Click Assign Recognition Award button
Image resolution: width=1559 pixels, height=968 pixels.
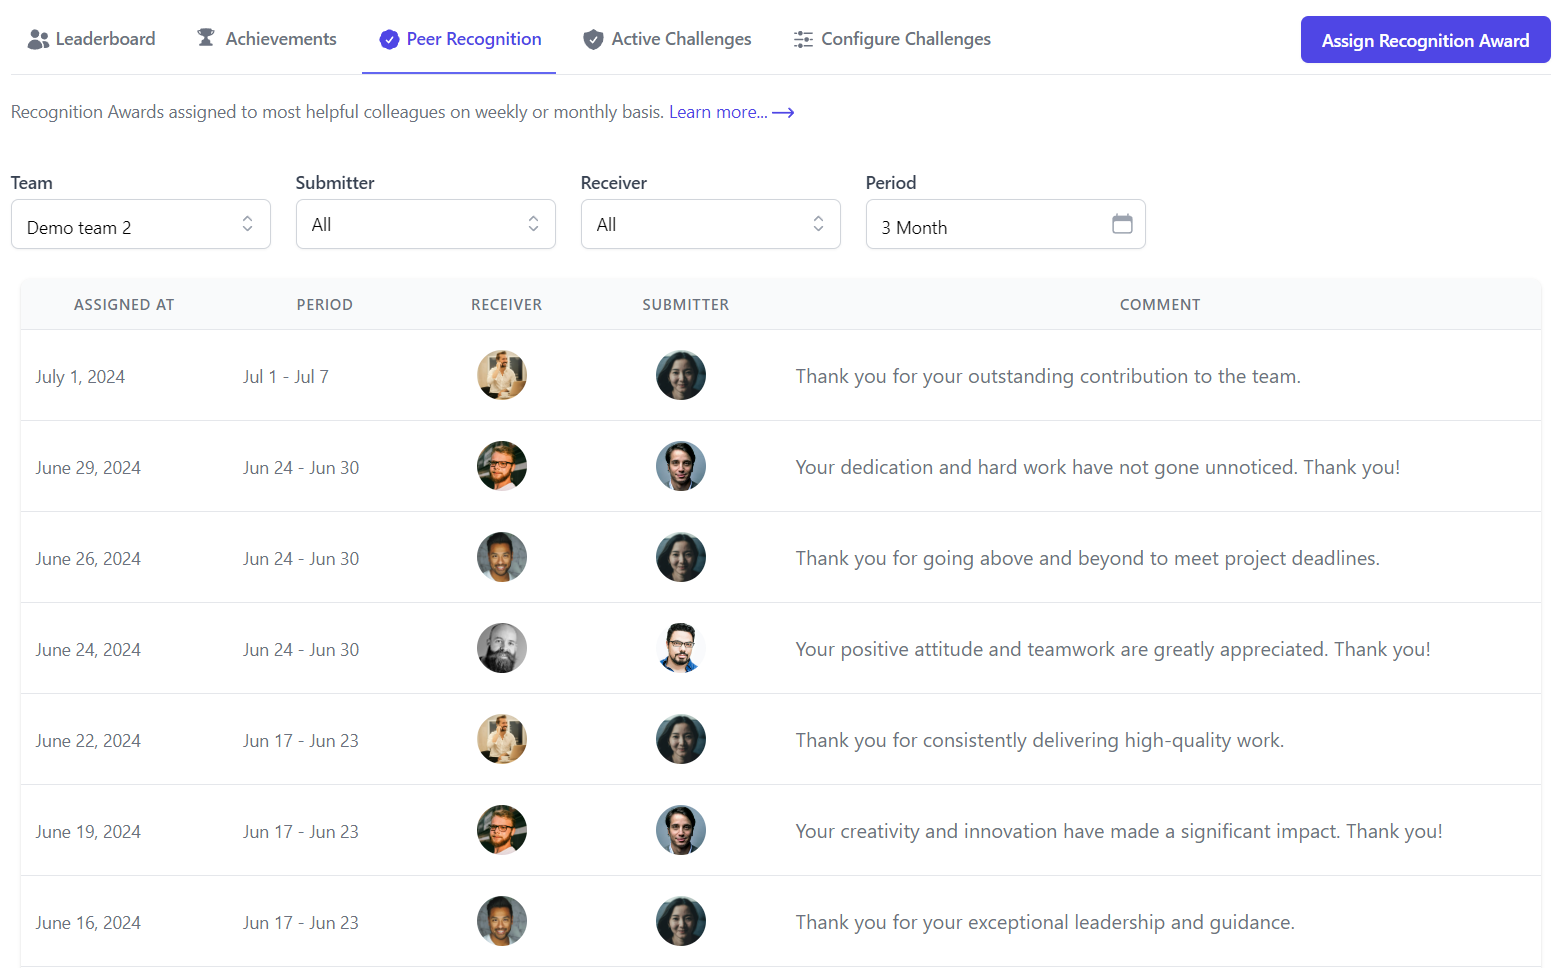[x=1425, y=40]
